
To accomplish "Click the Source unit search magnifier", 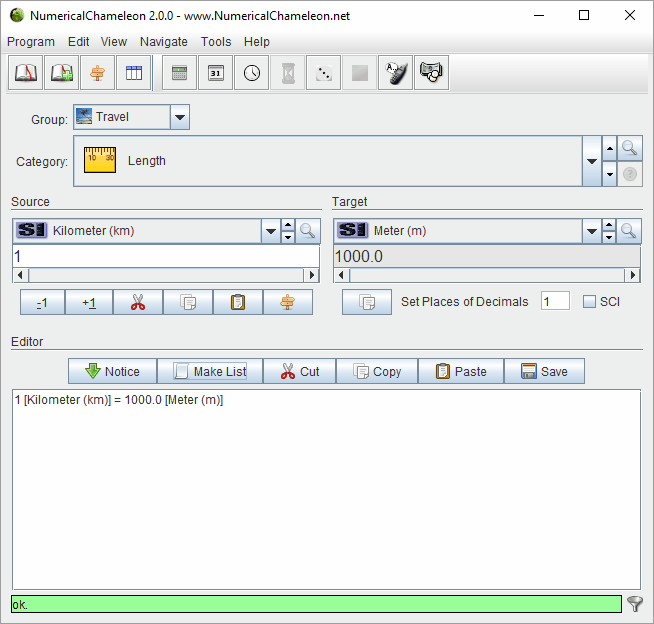I will [308, 231].
